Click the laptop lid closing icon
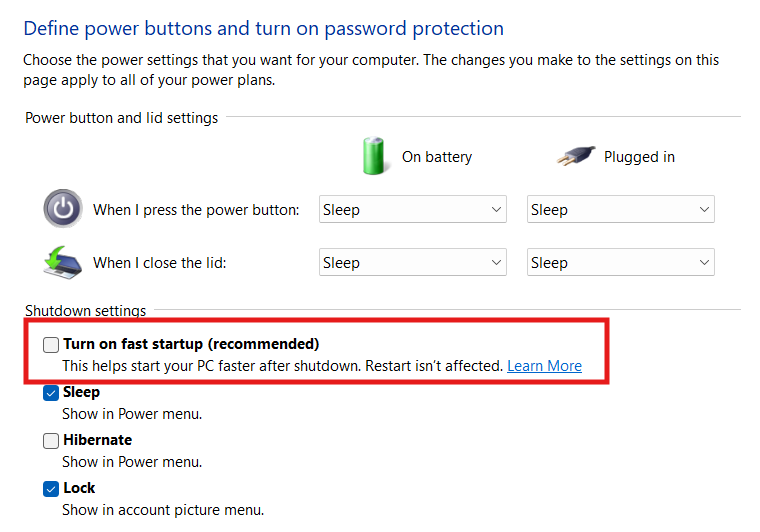Viewport: 760px width, 532px height. tap(62, 261)
